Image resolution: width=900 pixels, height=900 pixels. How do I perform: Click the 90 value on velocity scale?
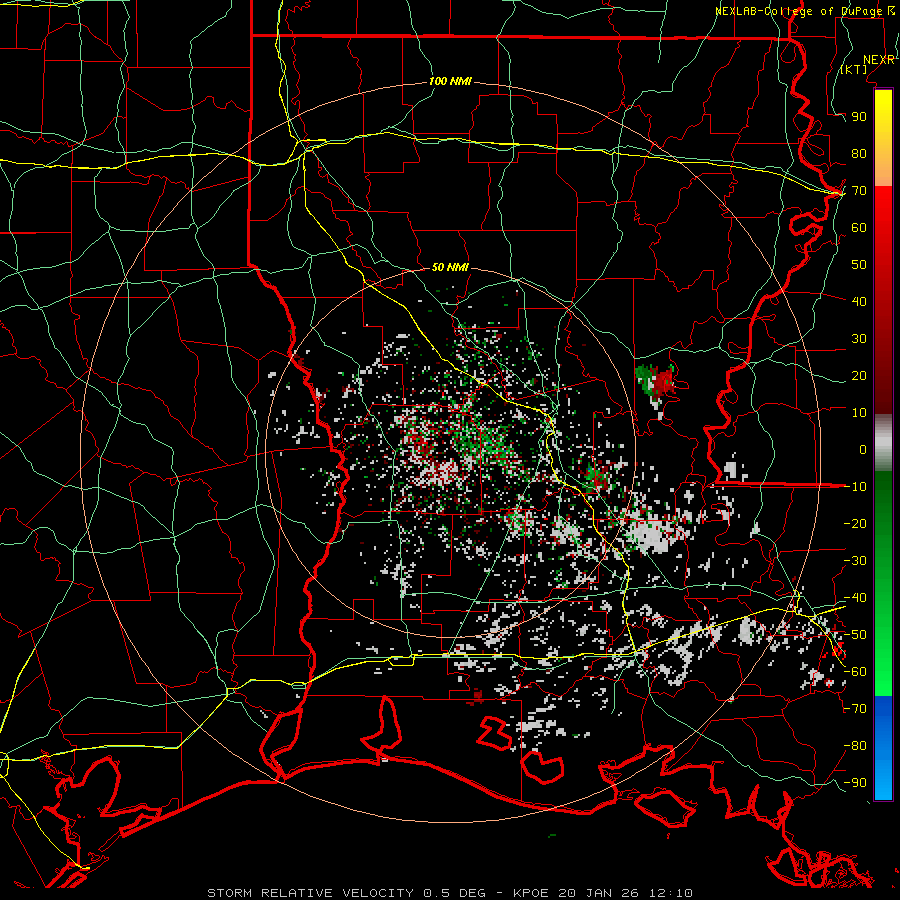click(x=859, y=117)
